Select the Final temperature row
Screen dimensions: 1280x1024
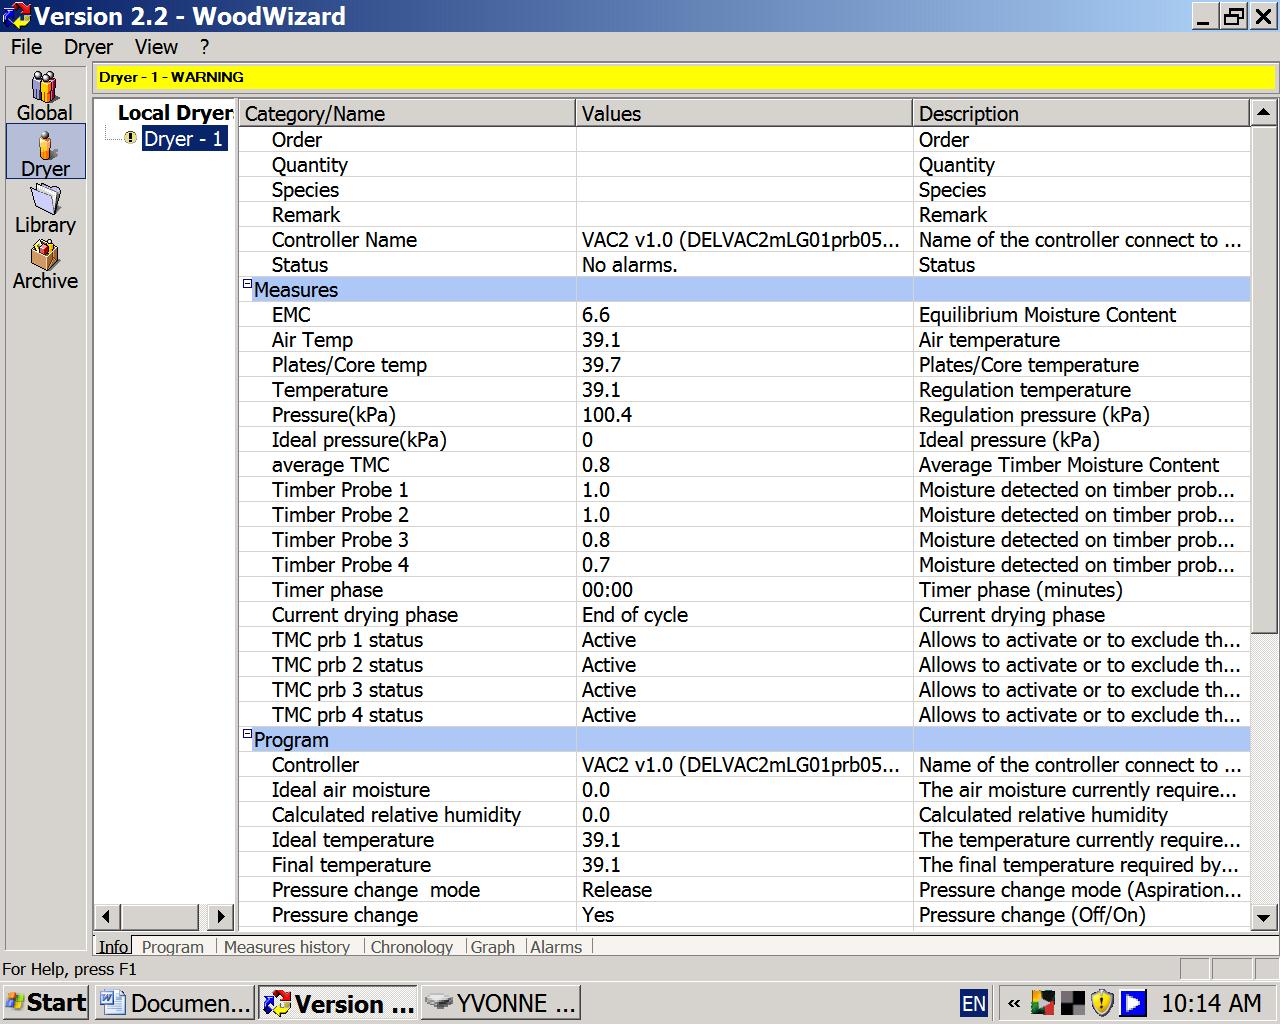[x=744, y=865]
